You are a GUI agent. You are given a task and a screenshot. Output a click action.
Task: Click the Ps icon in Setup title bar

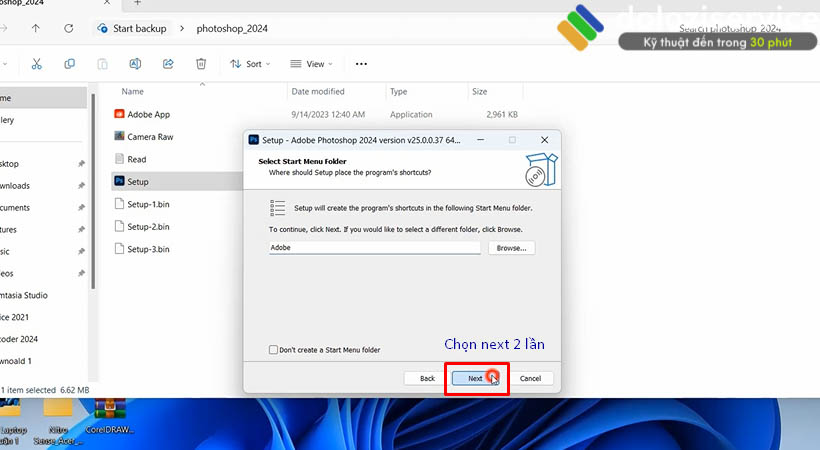254,140
